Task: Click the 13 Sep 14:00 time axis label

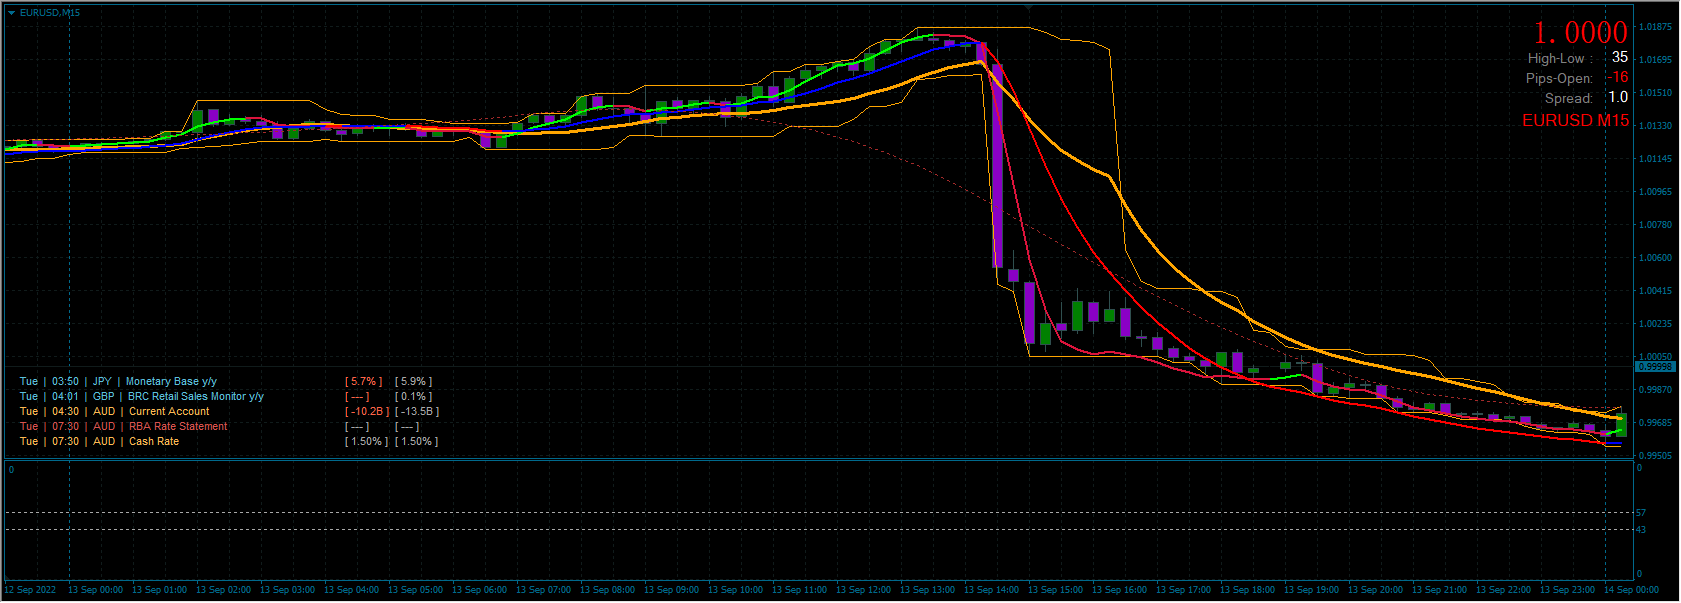Action: [x=991, y=590]
